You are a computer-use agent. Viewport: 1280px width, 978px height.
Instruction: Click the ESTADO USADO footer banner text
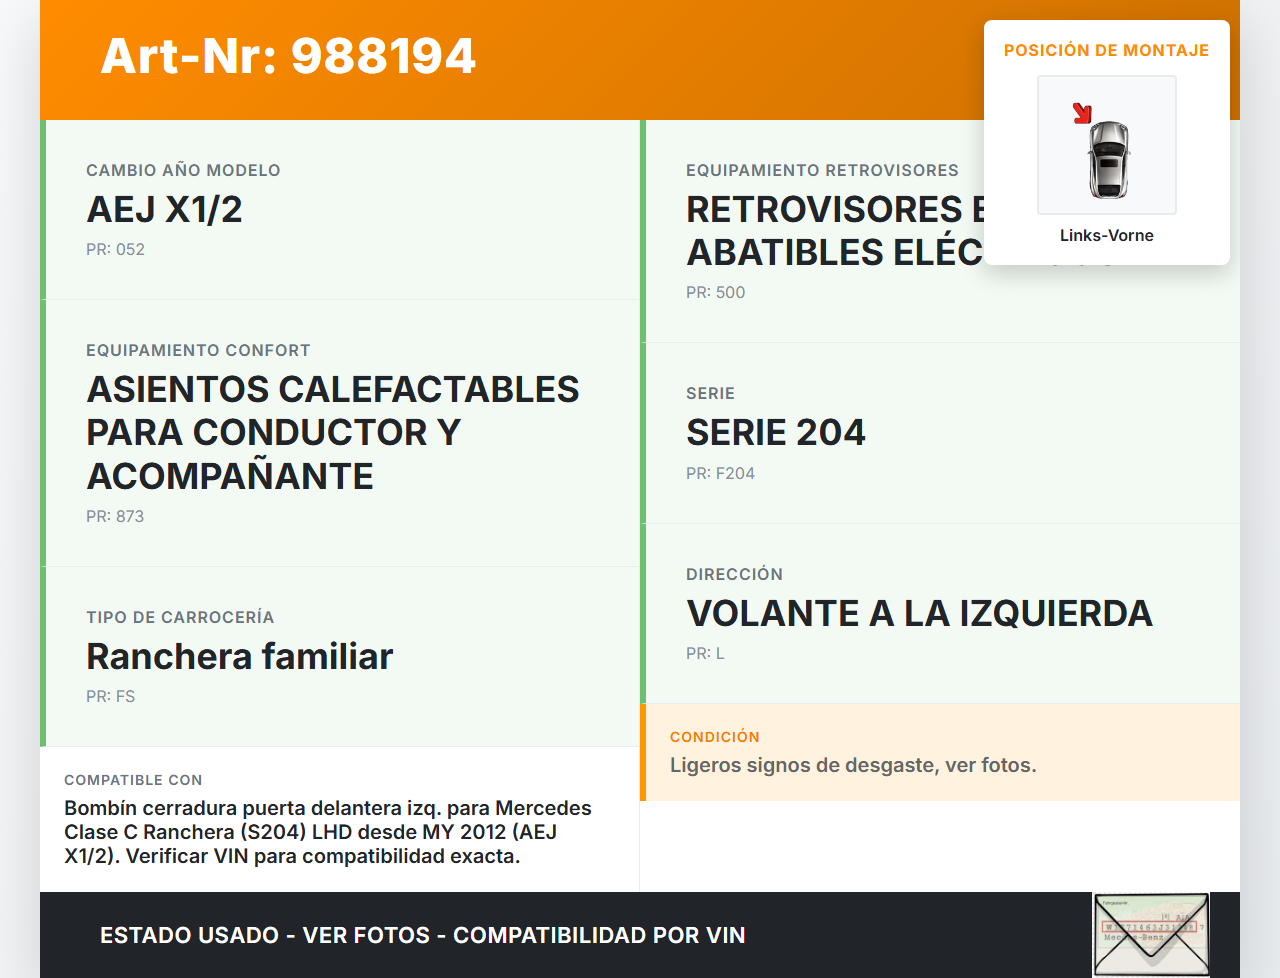(x=423, y=935)
